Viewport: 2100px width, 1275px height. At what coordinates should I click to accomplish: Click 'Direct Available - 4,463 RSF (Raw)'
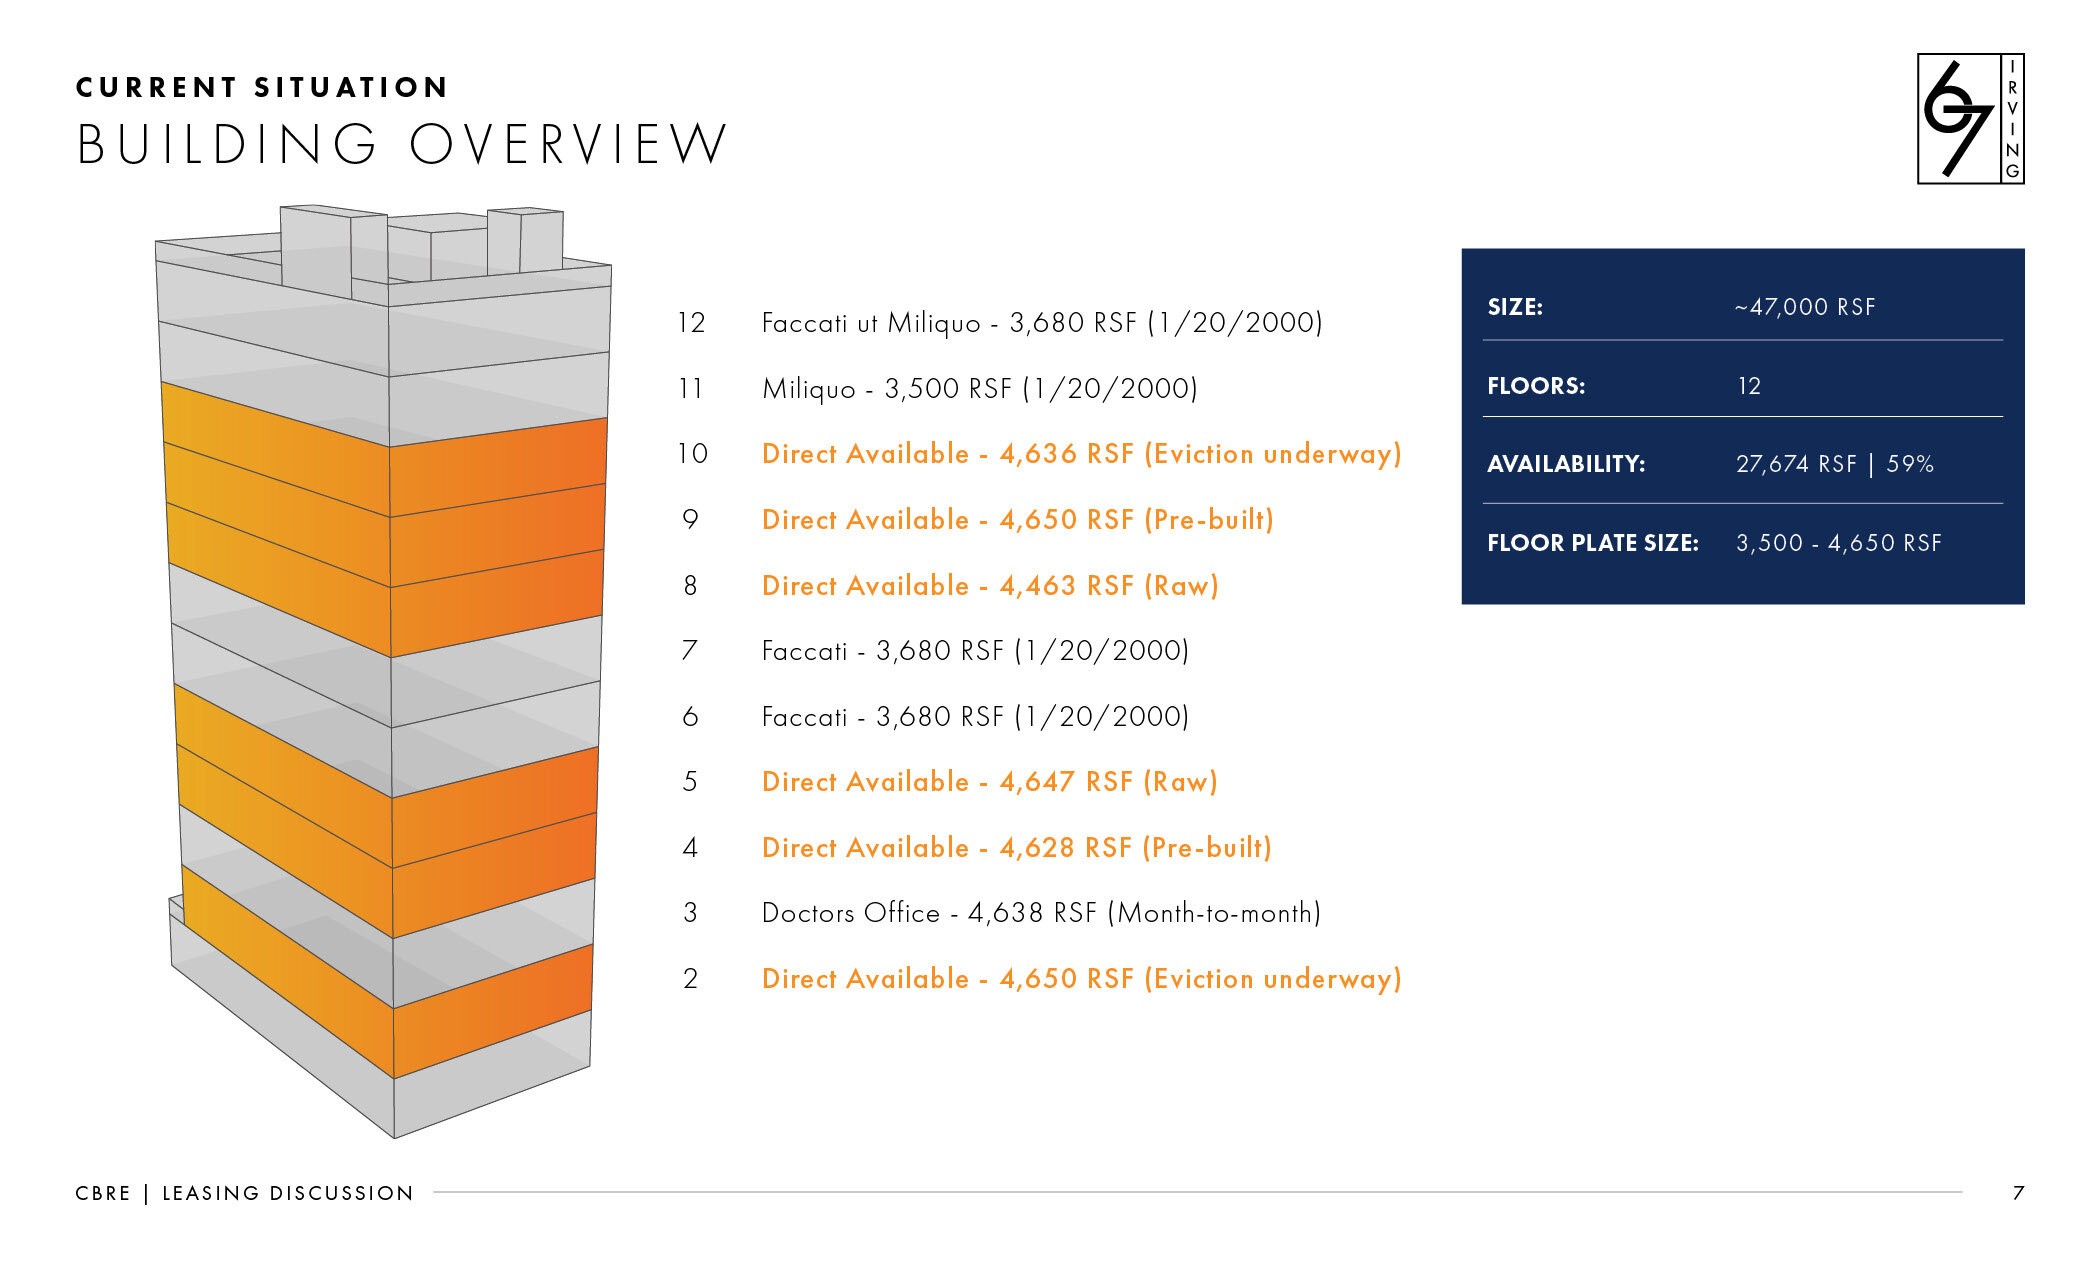(990, 585)
